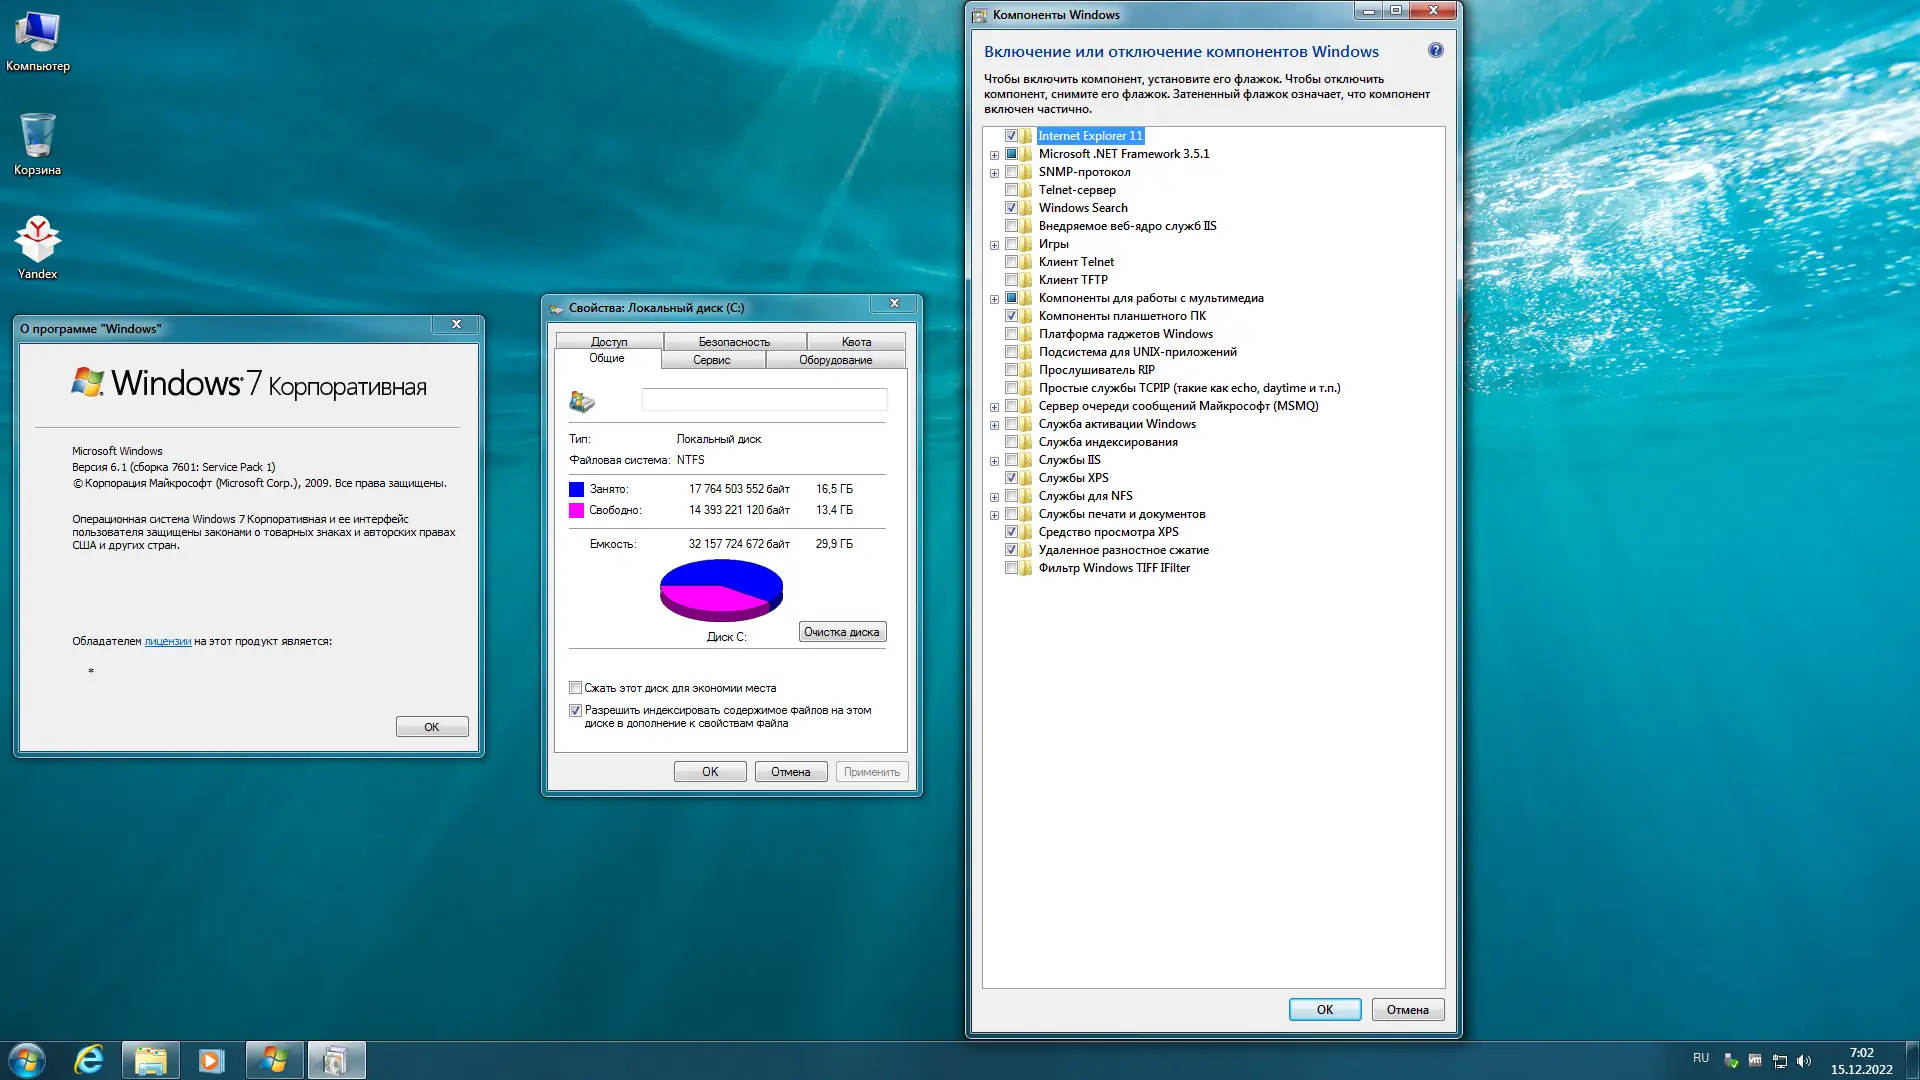The image size is (1920, 1080).
Task: Expand the Службы IIS tree node
Action: pyautogui.click(x=994, y=461)
